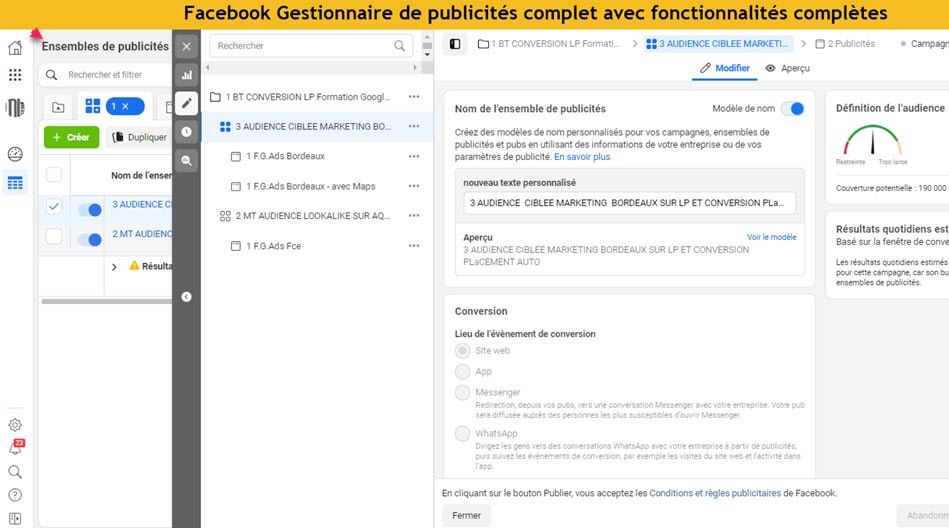Select the ad sets grid tab

[x=93, y=107]
